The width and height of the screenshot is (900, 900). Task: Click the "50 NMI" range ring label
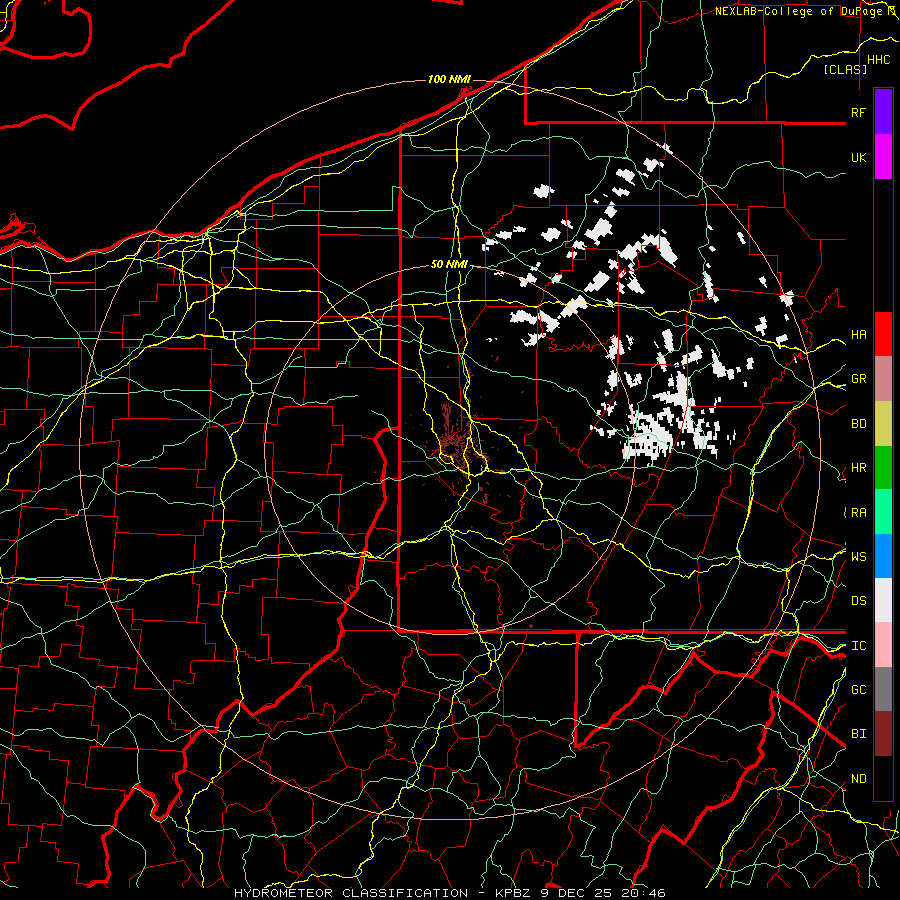449,264
